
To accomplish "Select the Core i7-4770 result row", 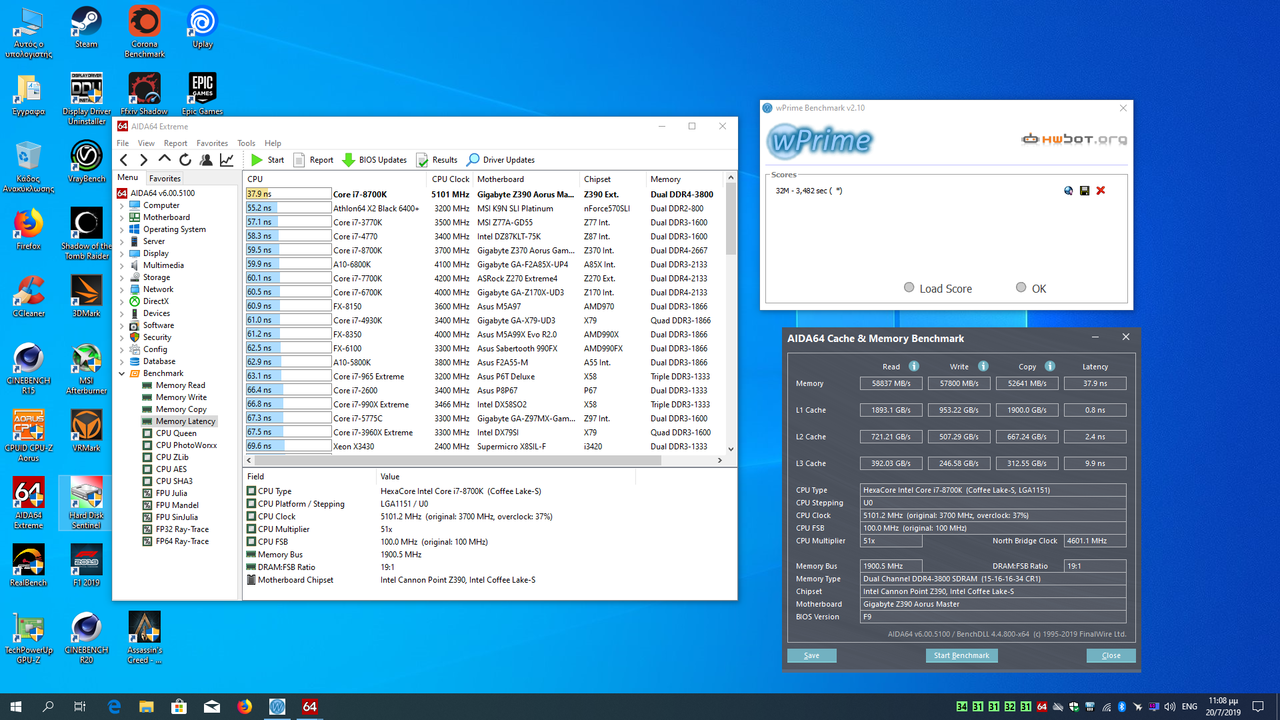I will pyautogui.click(x=485, y=236).
